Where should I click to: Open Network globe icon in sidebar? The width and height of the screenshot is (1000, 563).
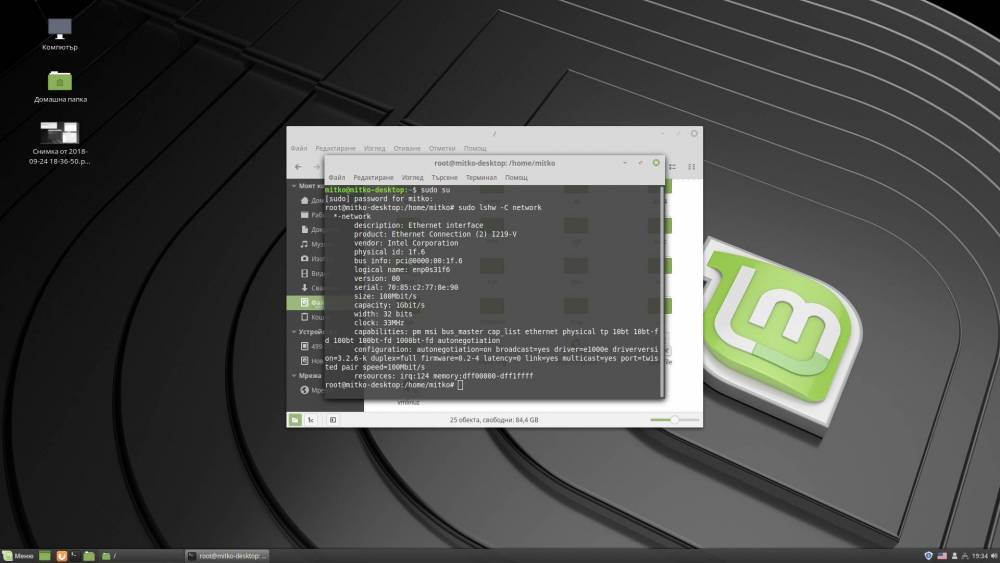(x=305, y=390)
